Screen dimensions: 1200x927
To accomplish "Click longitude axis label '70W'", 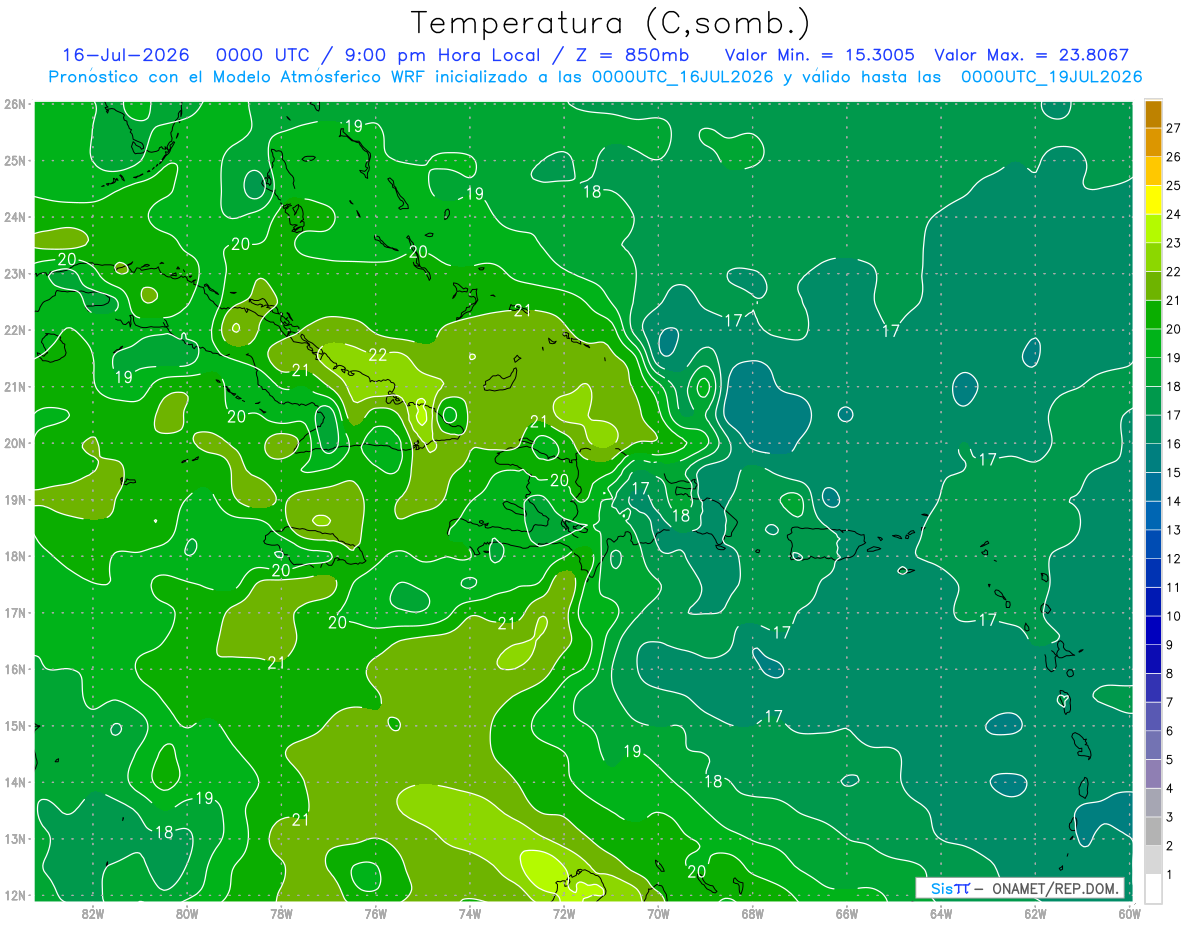I will point(658,913).
